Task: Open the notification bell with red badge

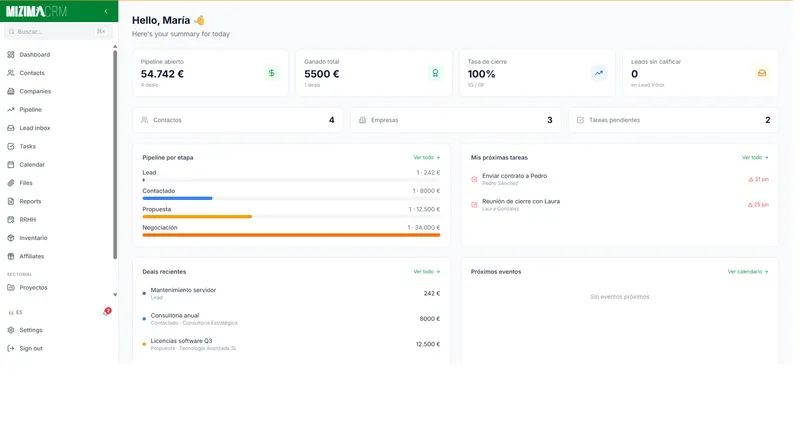Action: 107,312
